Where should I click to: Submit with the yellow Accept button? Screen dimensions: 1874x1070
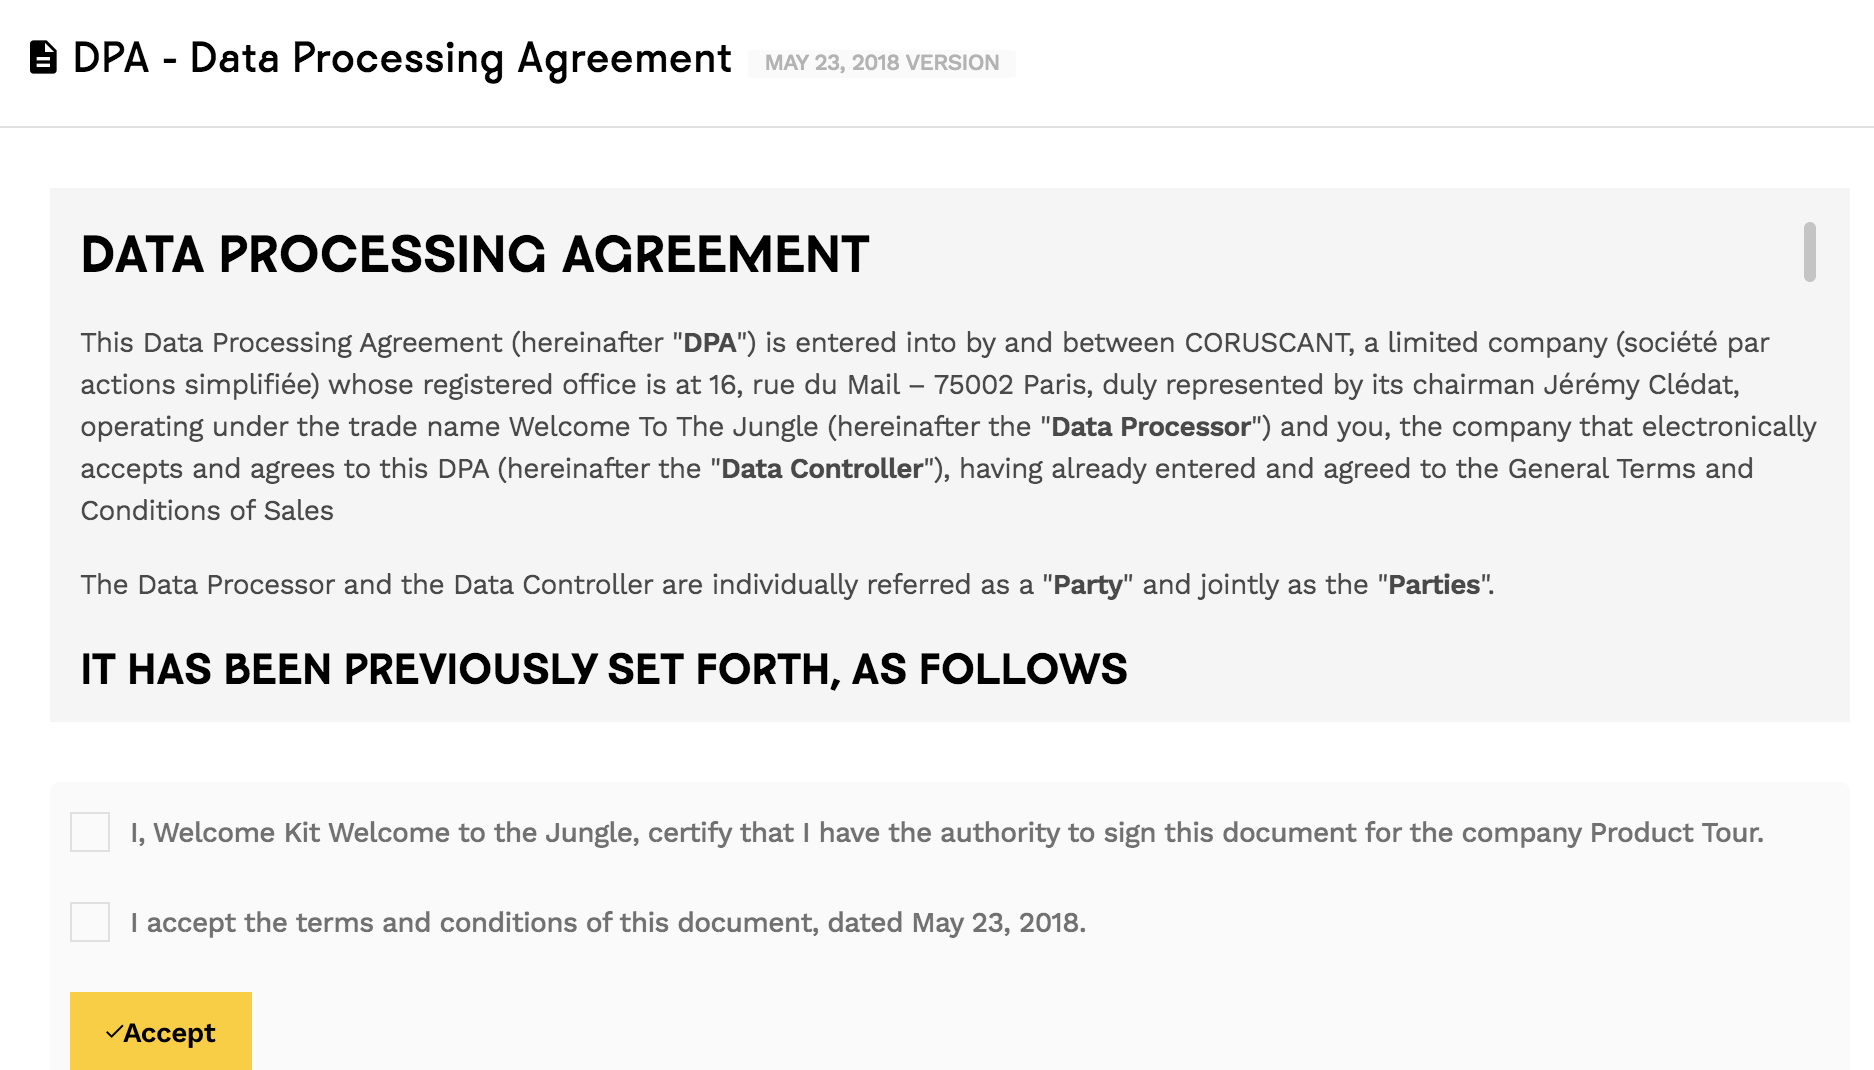[161, 1031]
